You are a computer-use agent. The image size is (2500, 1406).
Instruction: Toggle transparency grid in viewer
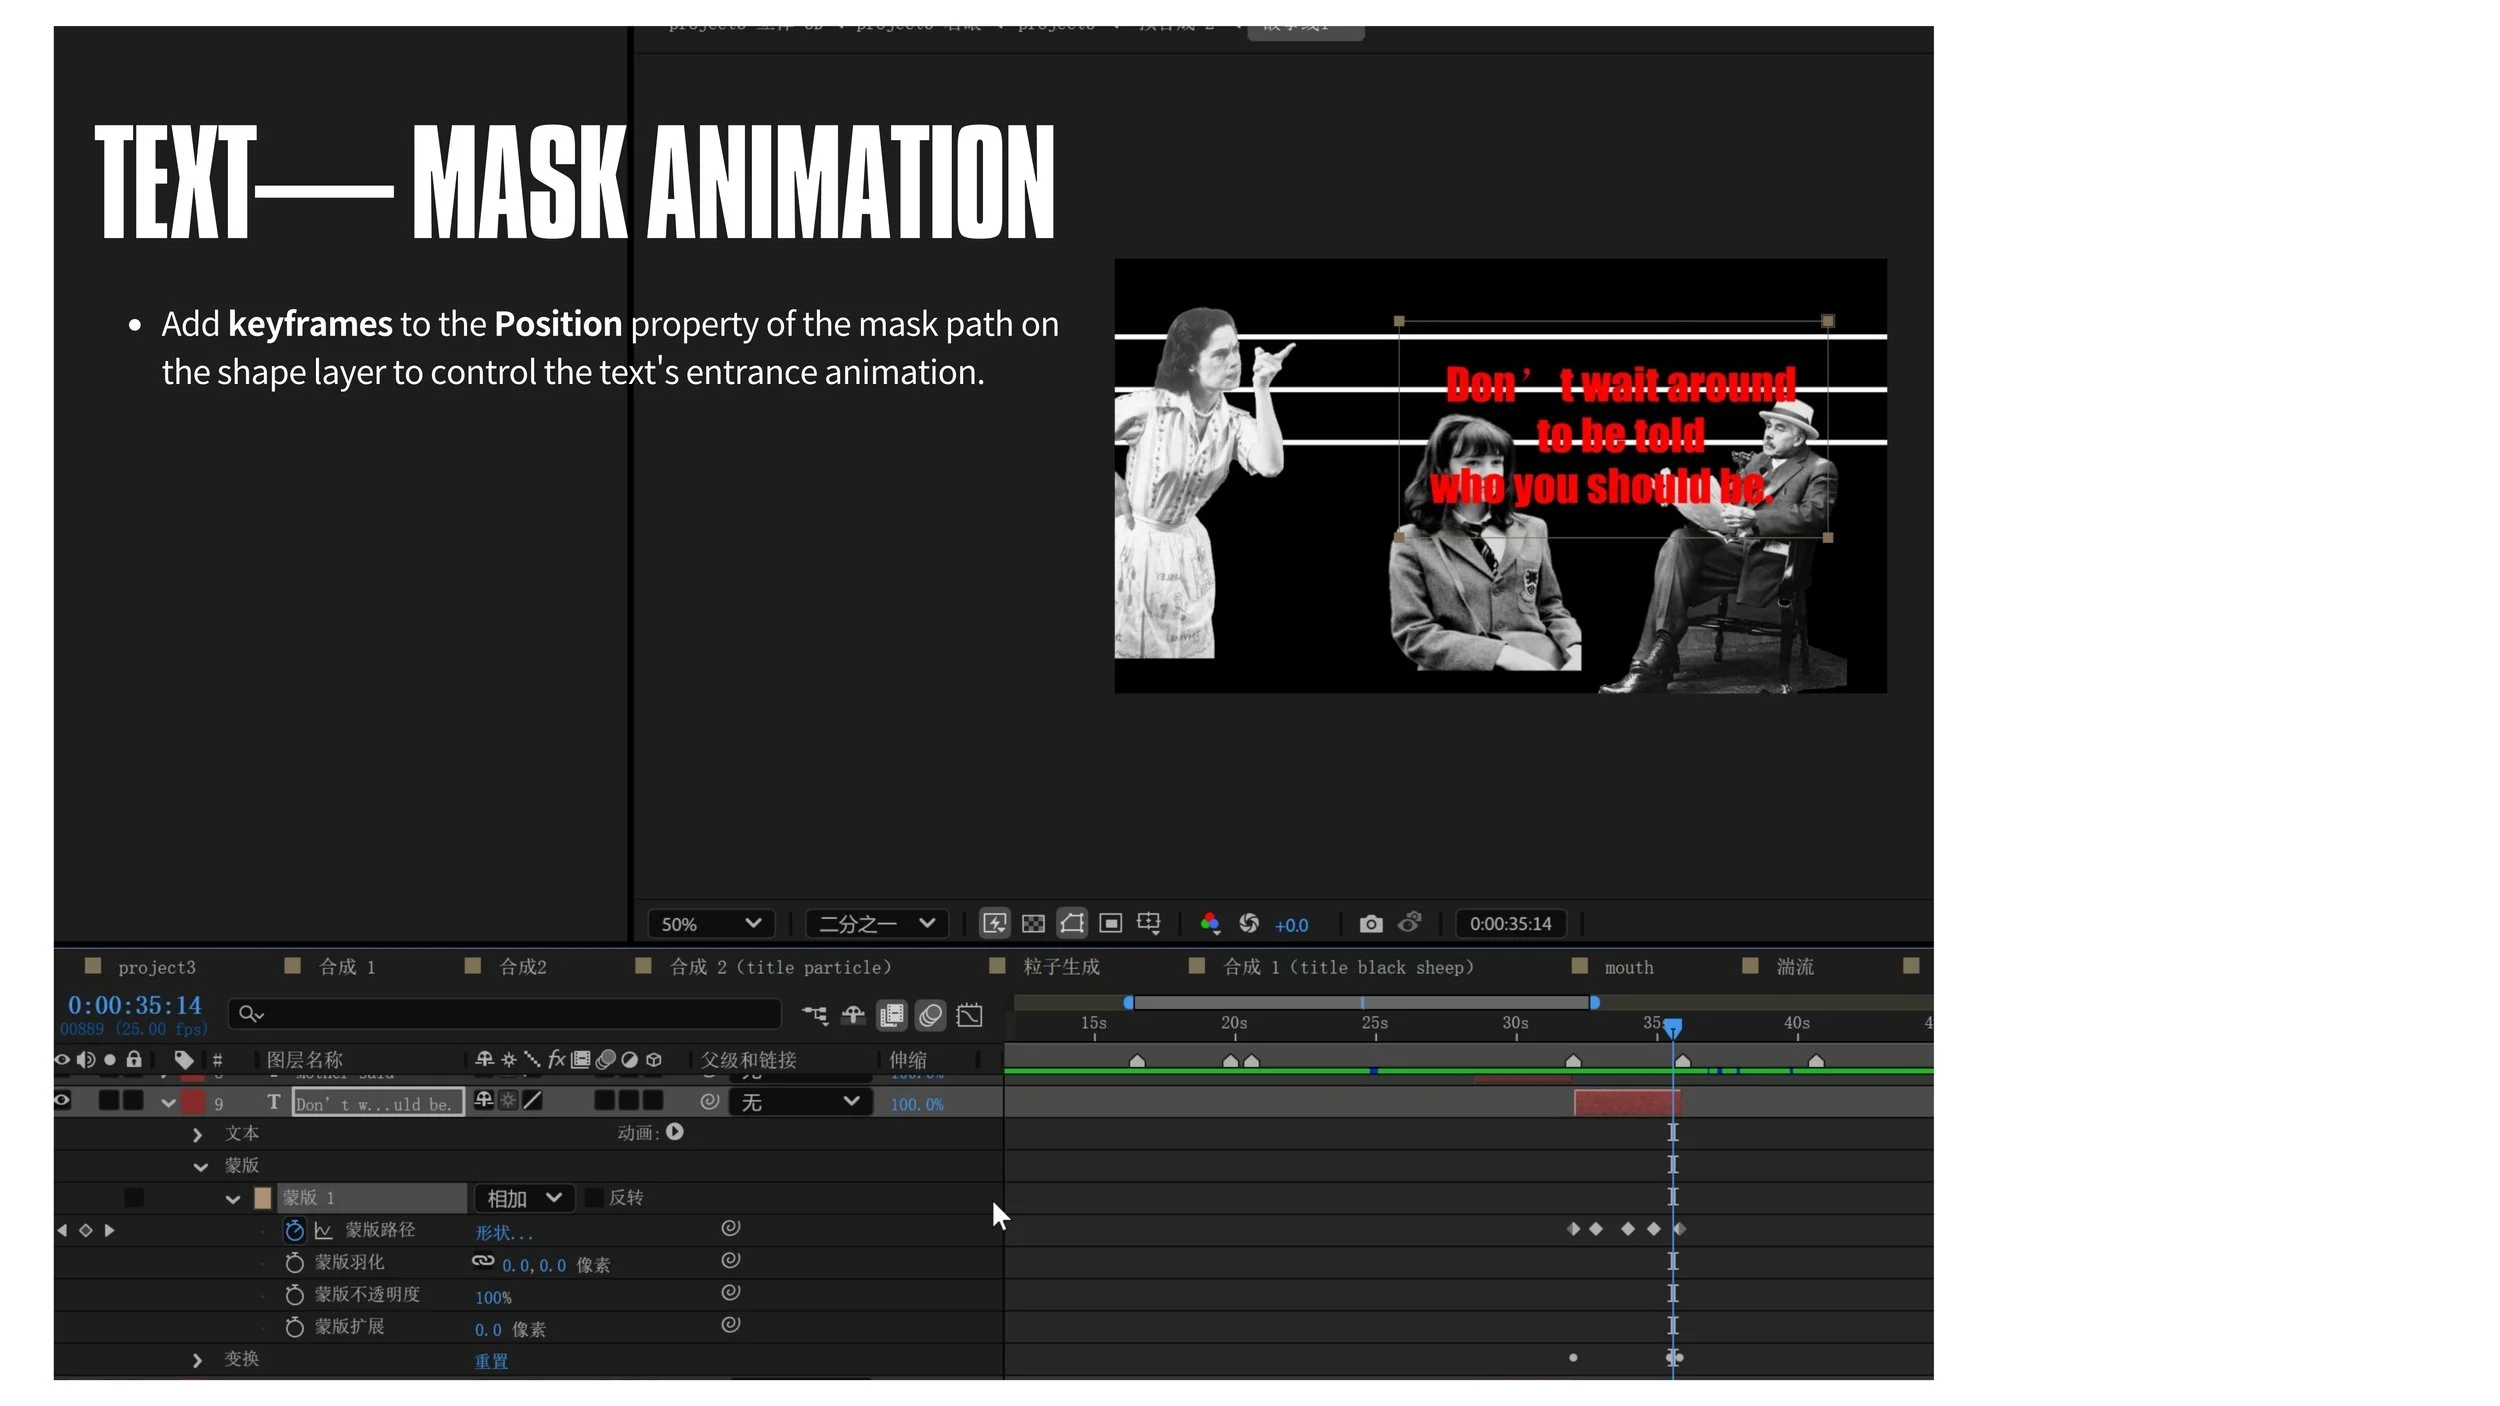tap(1033, 924)
